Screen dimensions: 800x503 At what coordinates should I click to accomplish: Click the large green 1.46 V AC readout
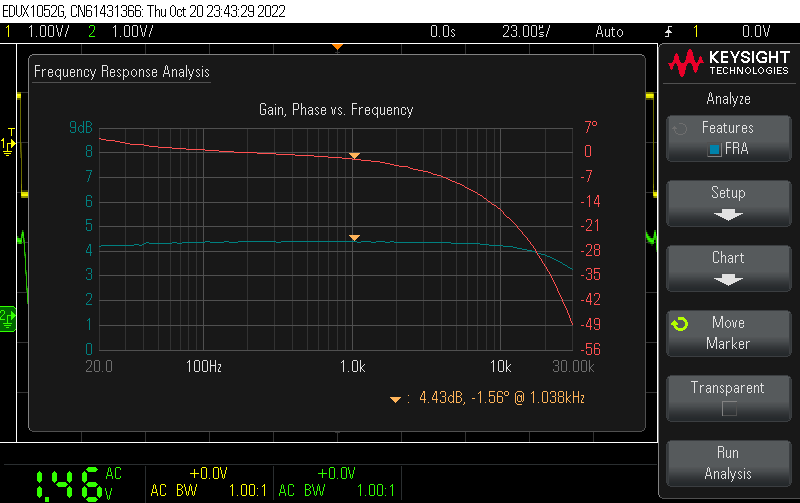pos(67,484)
